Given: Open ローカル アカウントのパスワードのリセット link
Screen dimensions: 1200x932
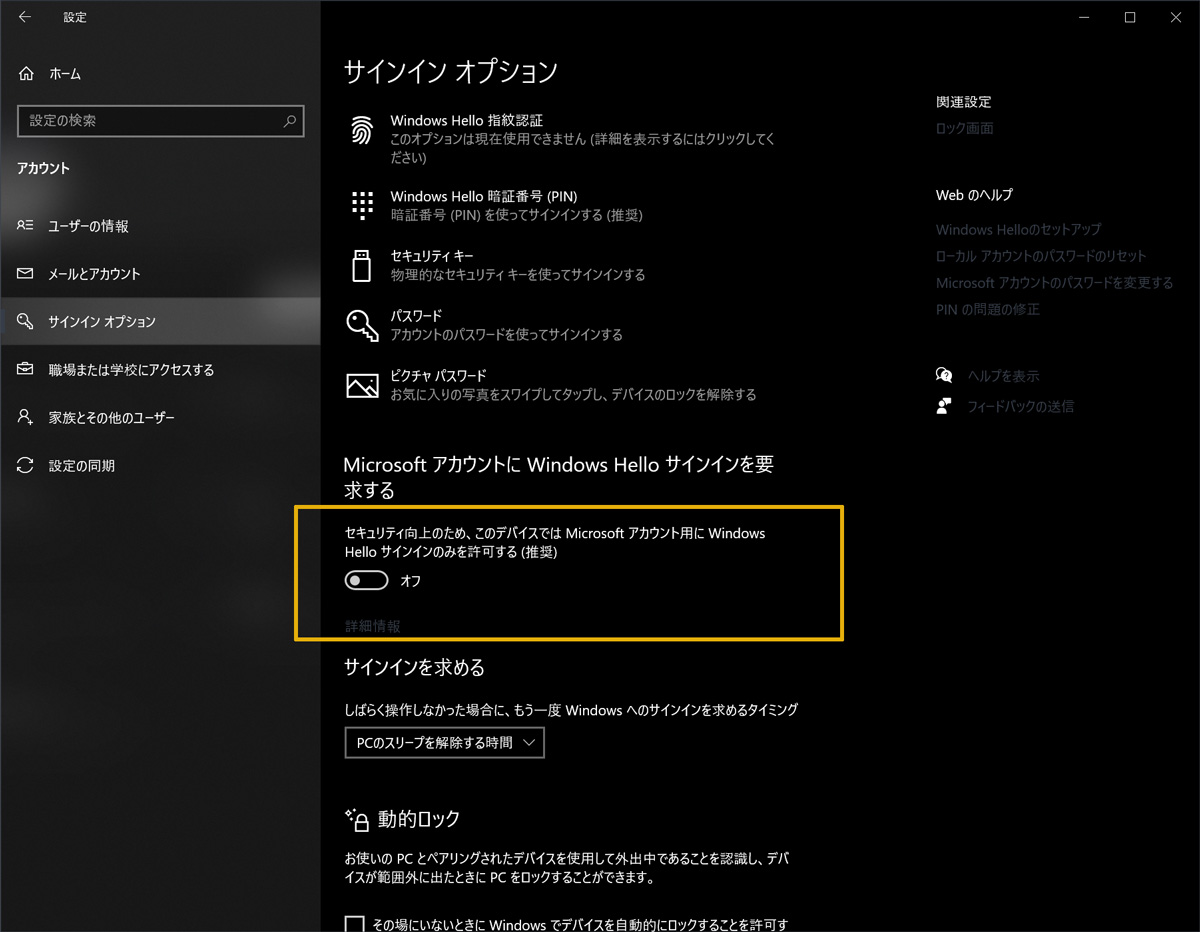Looking at the screenshot, I should click(x=1041, y=256).
